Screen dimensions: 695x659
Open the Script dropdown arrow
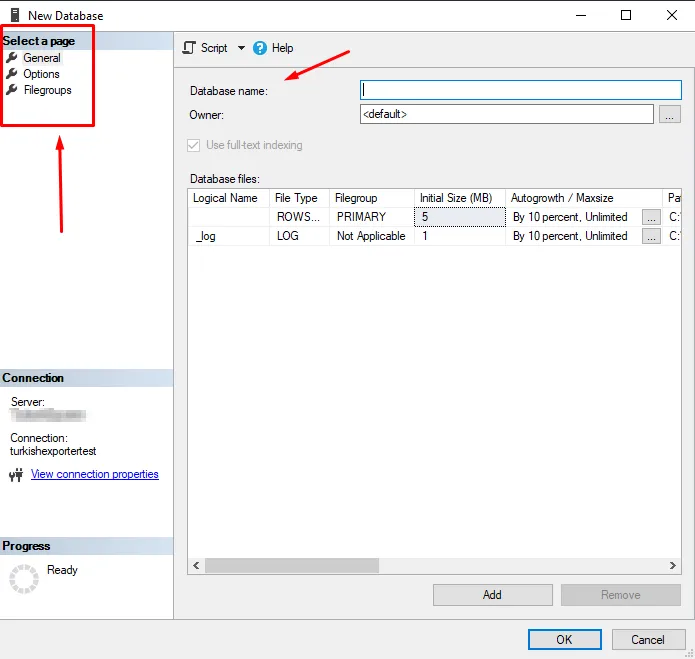(x=241, y=48)
